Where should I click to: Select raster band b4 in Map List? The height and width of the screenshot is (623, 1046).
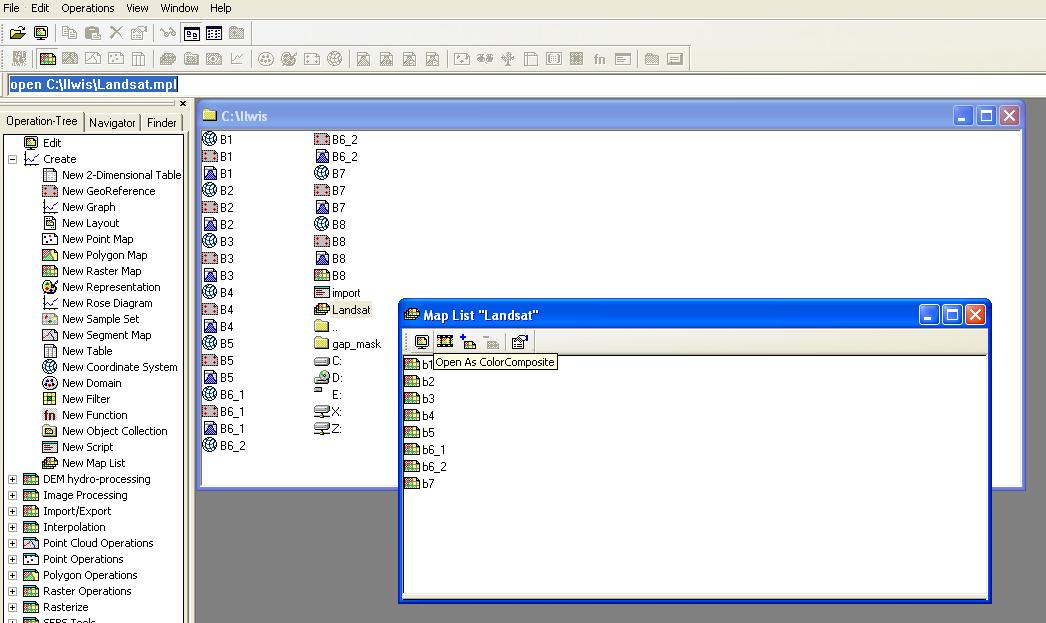[427, 416]
